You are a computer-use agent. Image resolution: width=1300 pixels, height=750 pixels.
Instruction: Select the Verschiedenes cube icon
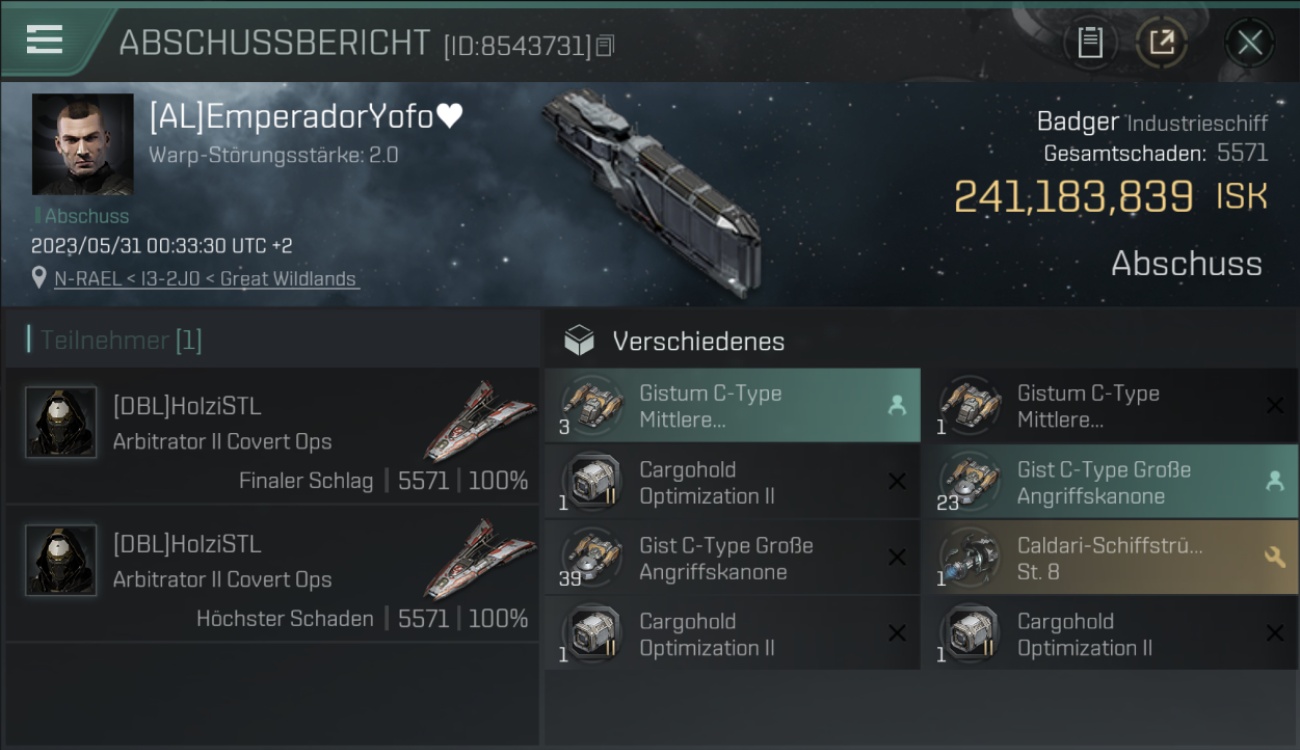[579, 341]
